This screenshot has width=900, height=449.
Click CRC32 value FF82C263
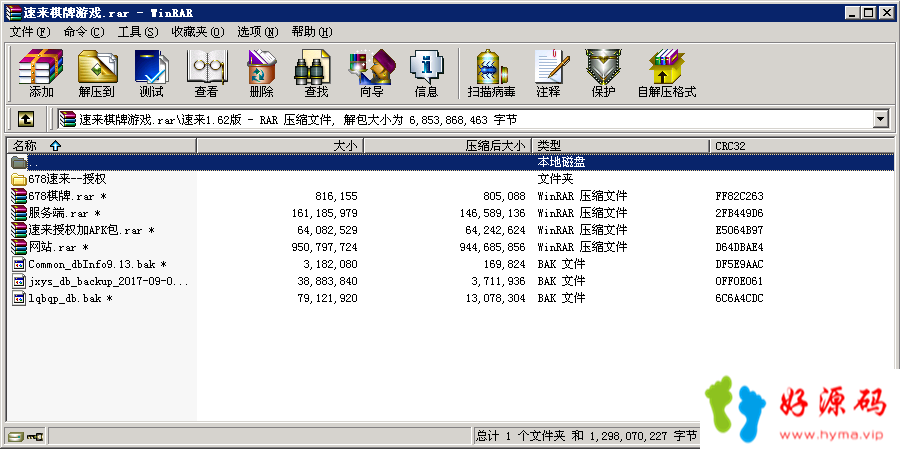click(739, 196)
